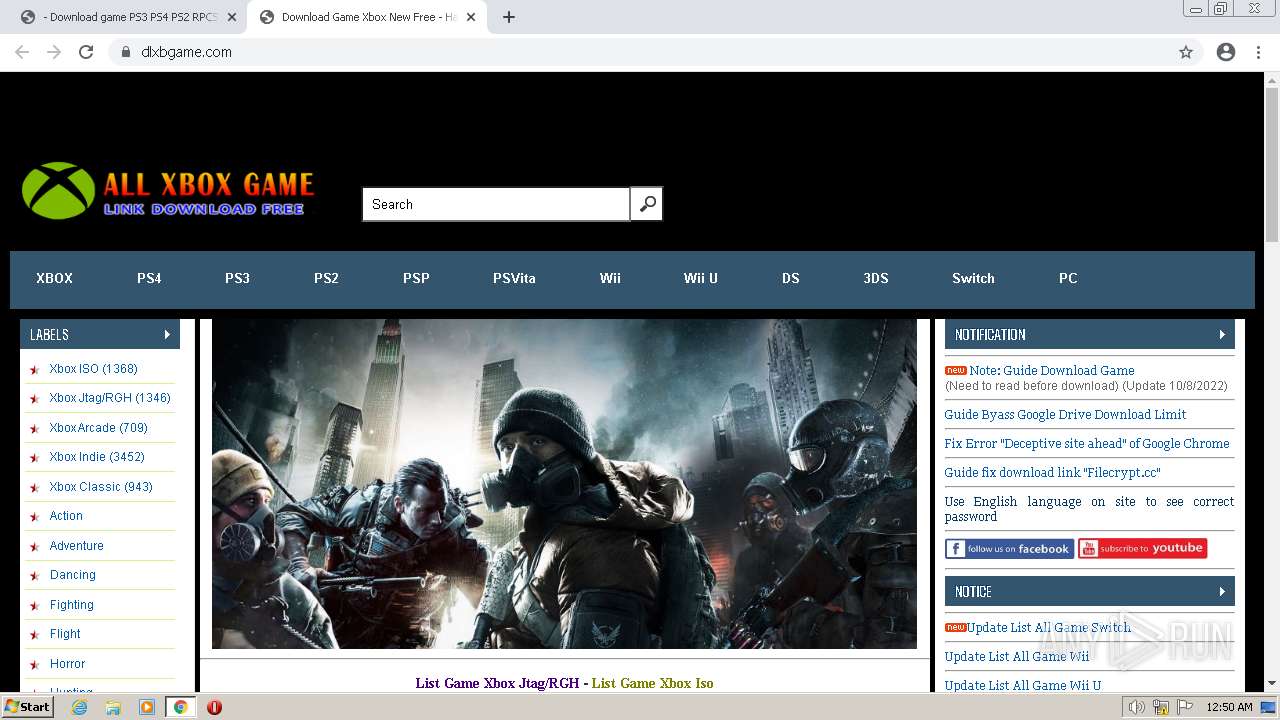Open Update List All Game Switch
This screenshot has width=1280, height=720.
click(x=1049, y=628)
